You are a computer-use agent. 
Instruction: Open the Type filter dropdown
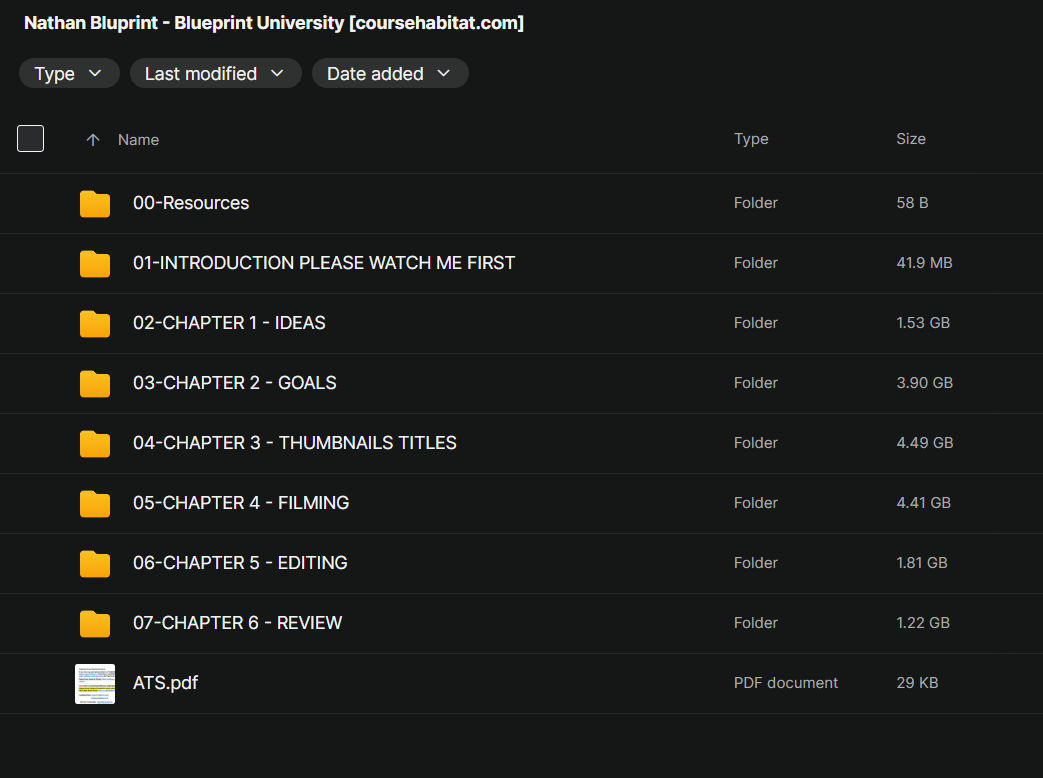pos(69,73)
